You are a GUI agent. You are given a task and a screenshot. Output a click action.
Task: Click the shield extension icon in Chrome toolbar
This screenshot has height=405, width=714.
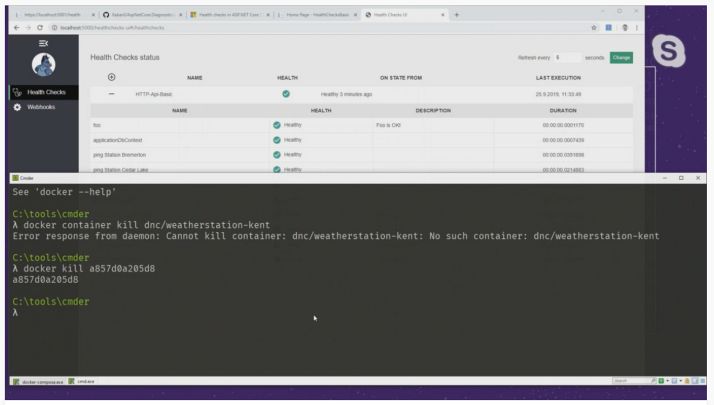(625, 28)
